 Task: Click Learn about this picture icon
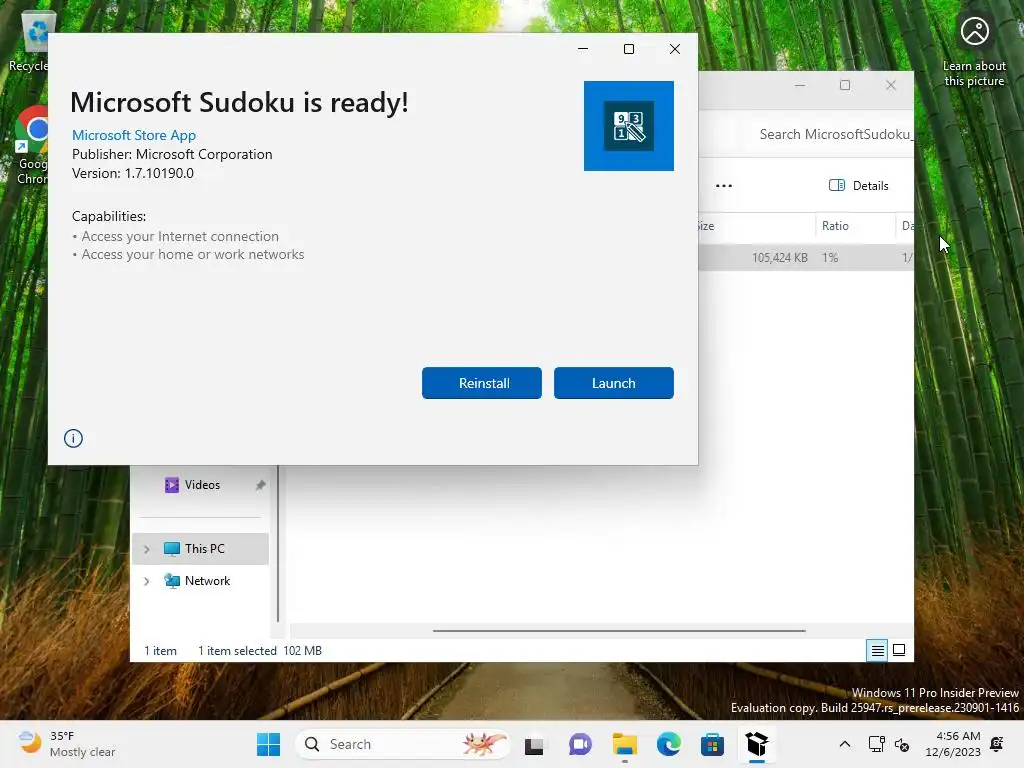pyautogui.click(x=974, y=50)
